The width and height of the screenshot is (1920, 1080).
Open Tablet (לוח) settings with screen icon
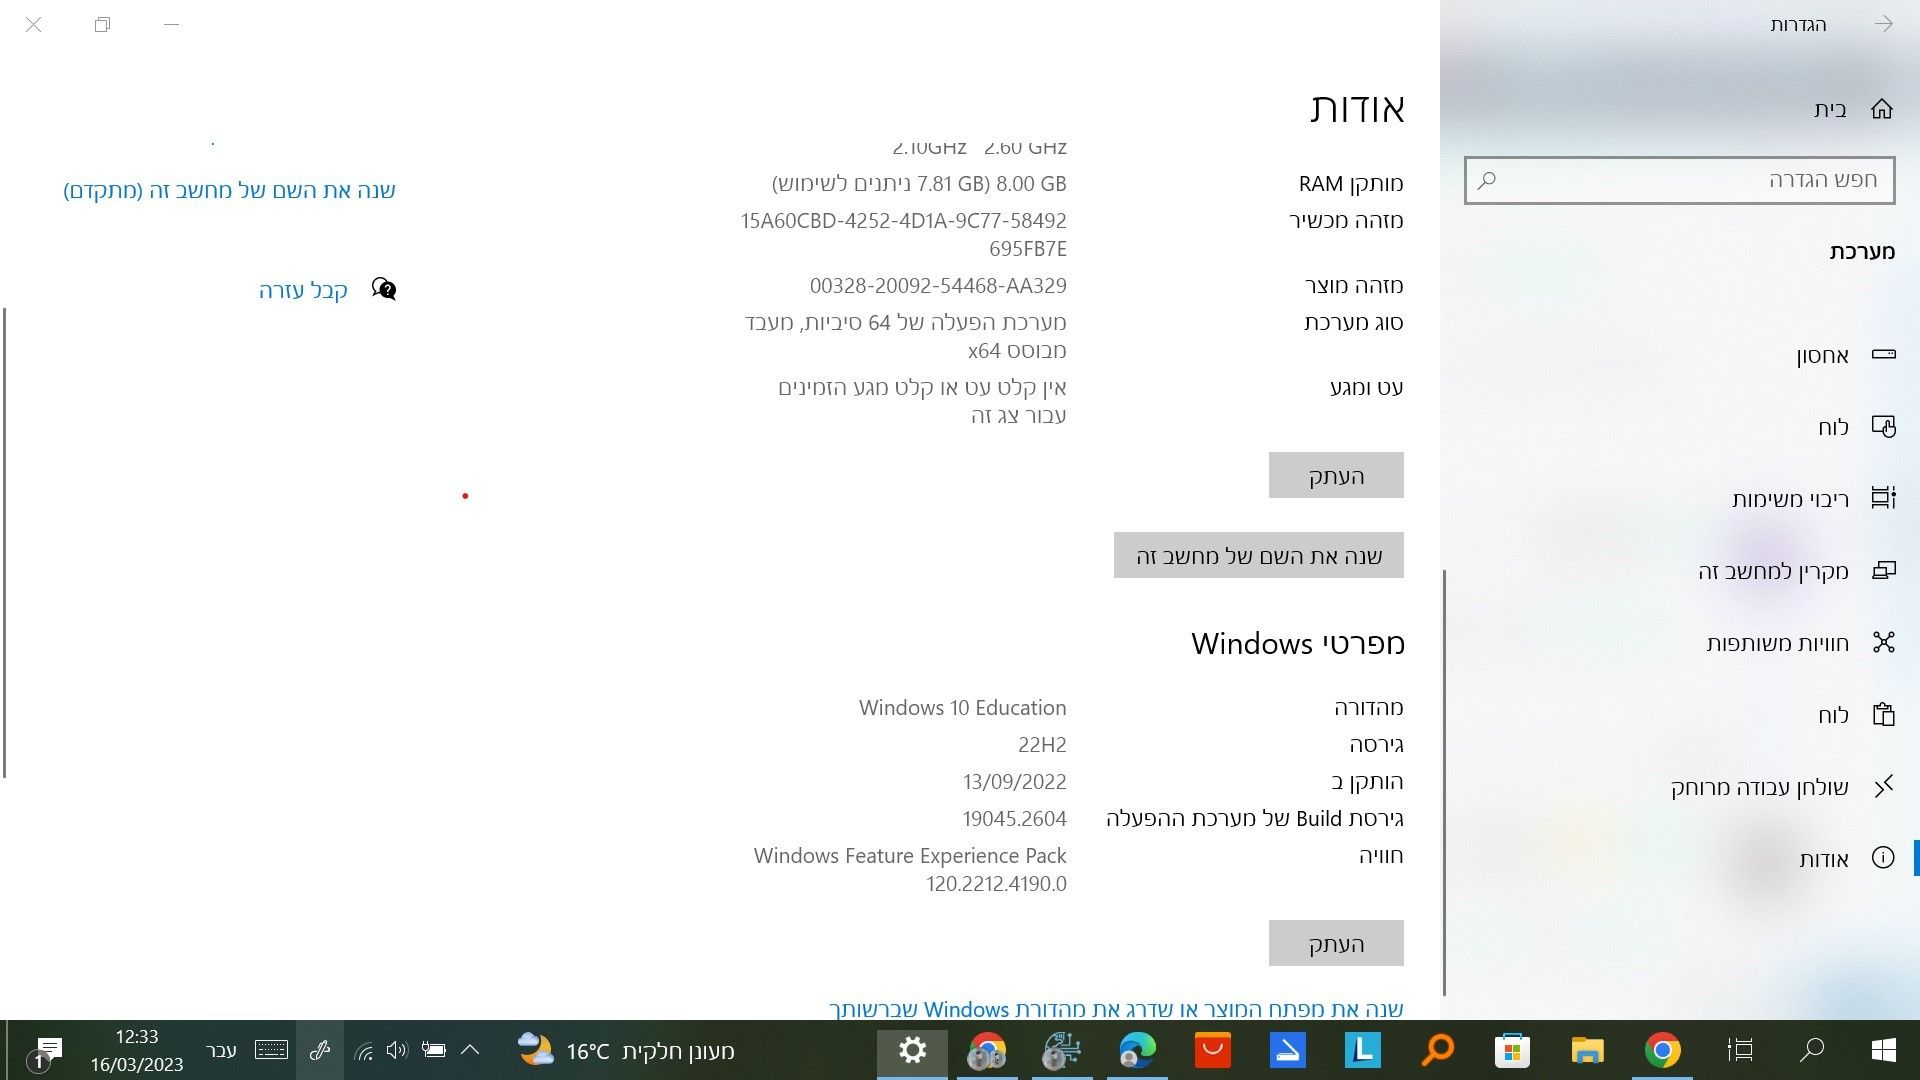pyautogui.click(x=1856, y=427)
